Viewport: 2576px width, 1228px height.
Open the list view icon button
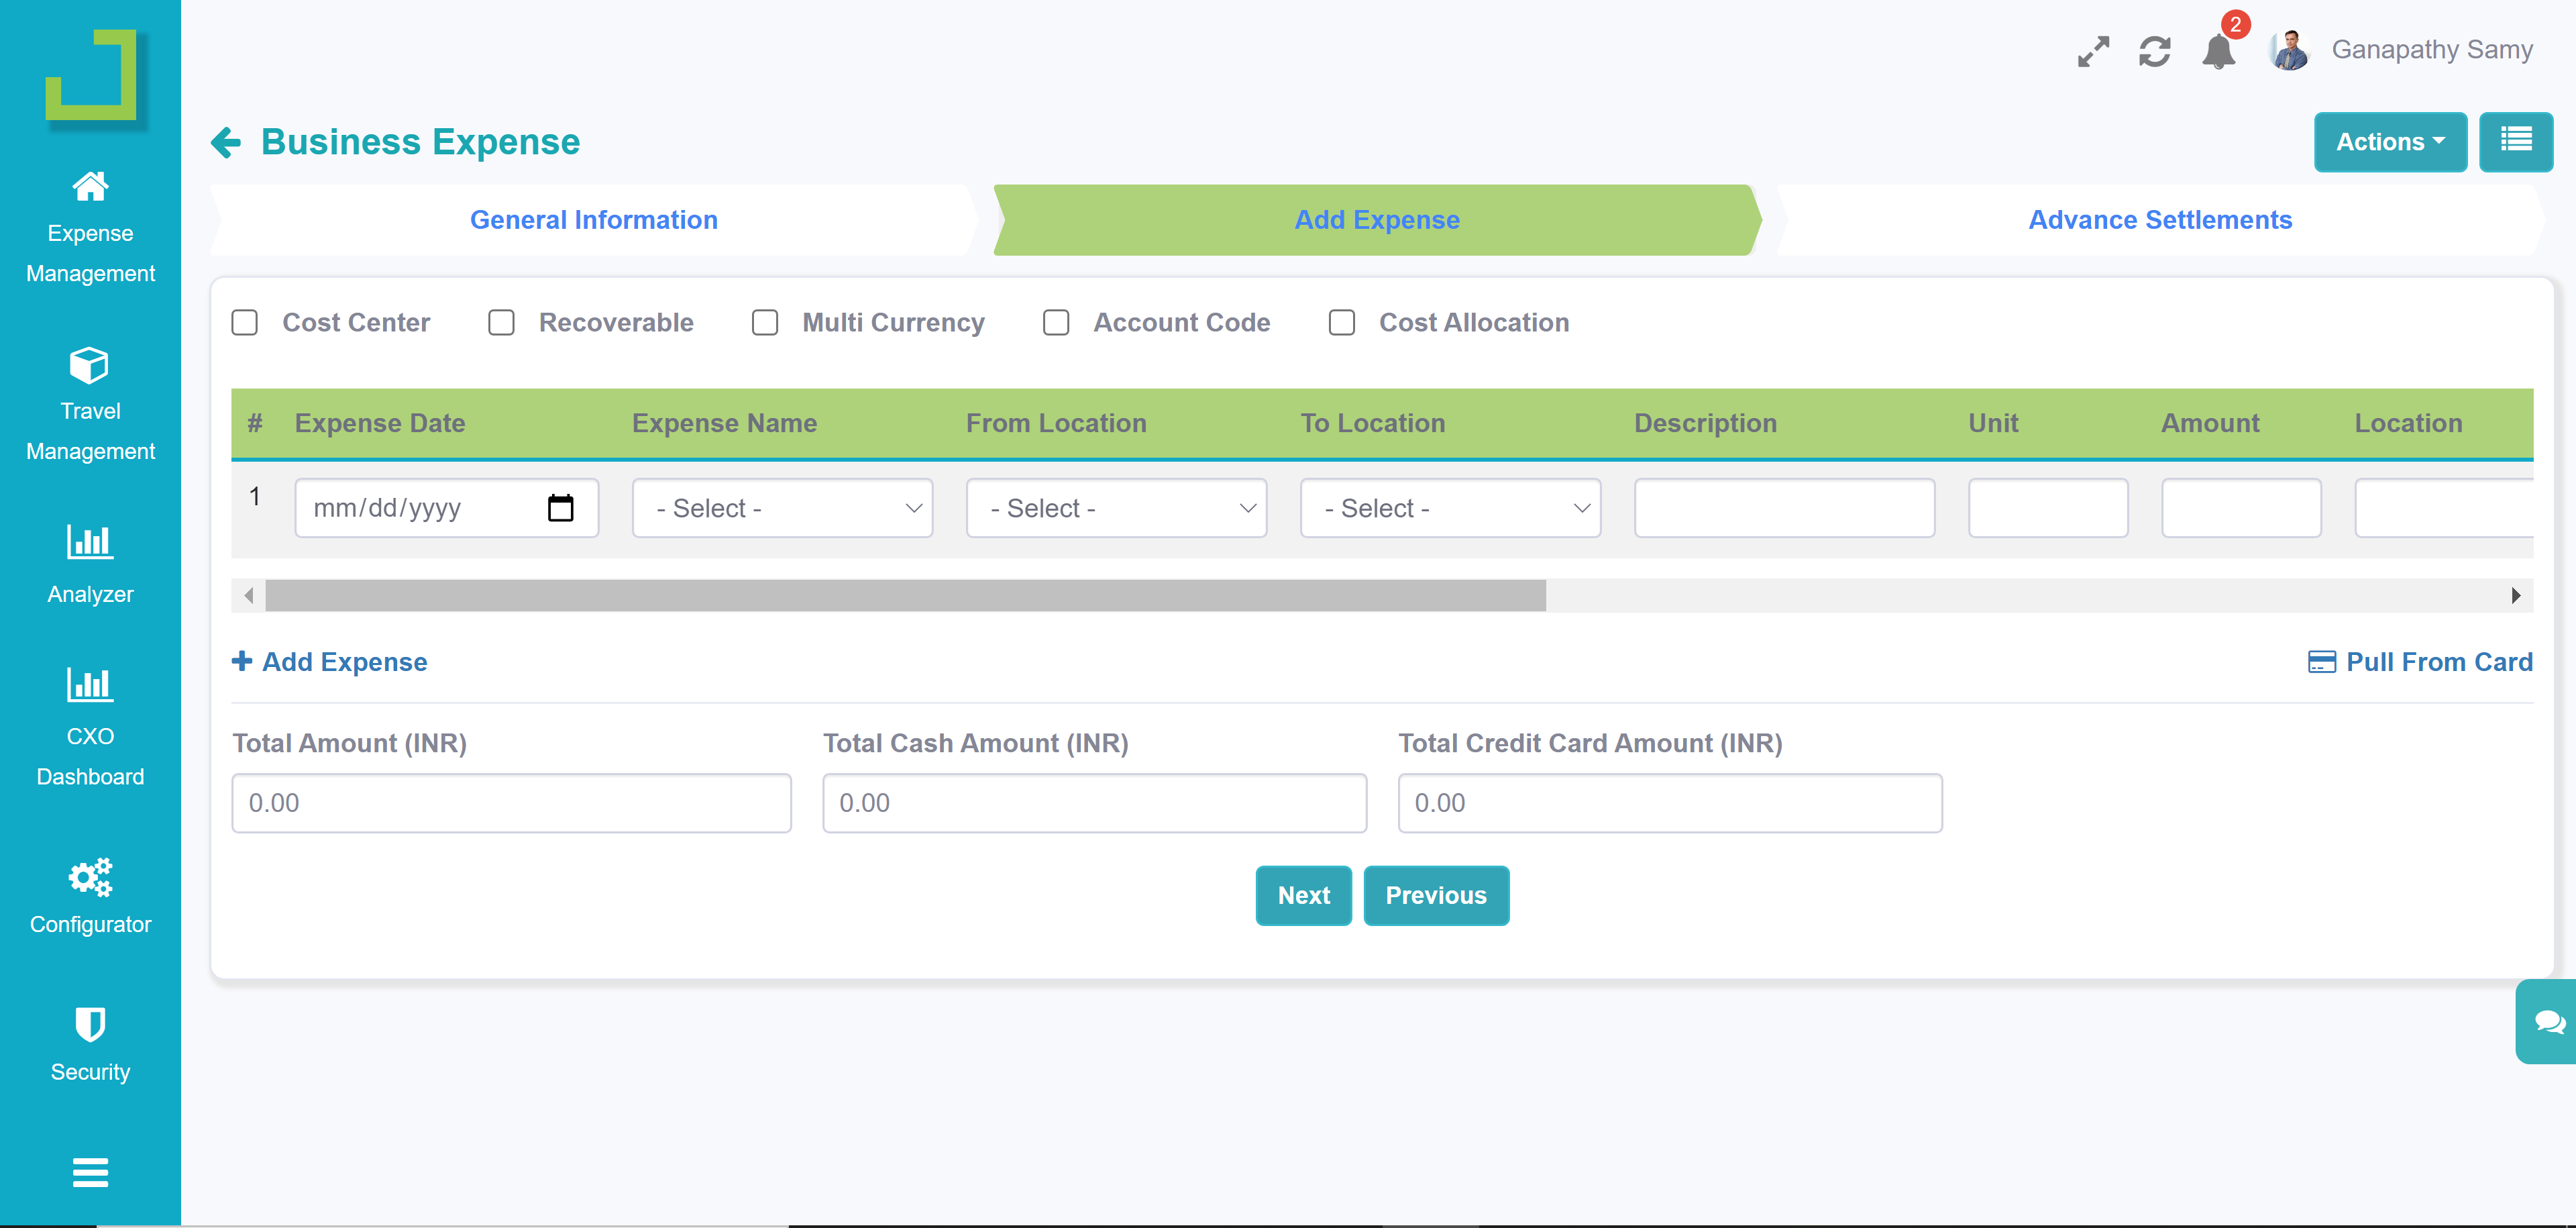pyautogui.click(x=2515, y=141)
